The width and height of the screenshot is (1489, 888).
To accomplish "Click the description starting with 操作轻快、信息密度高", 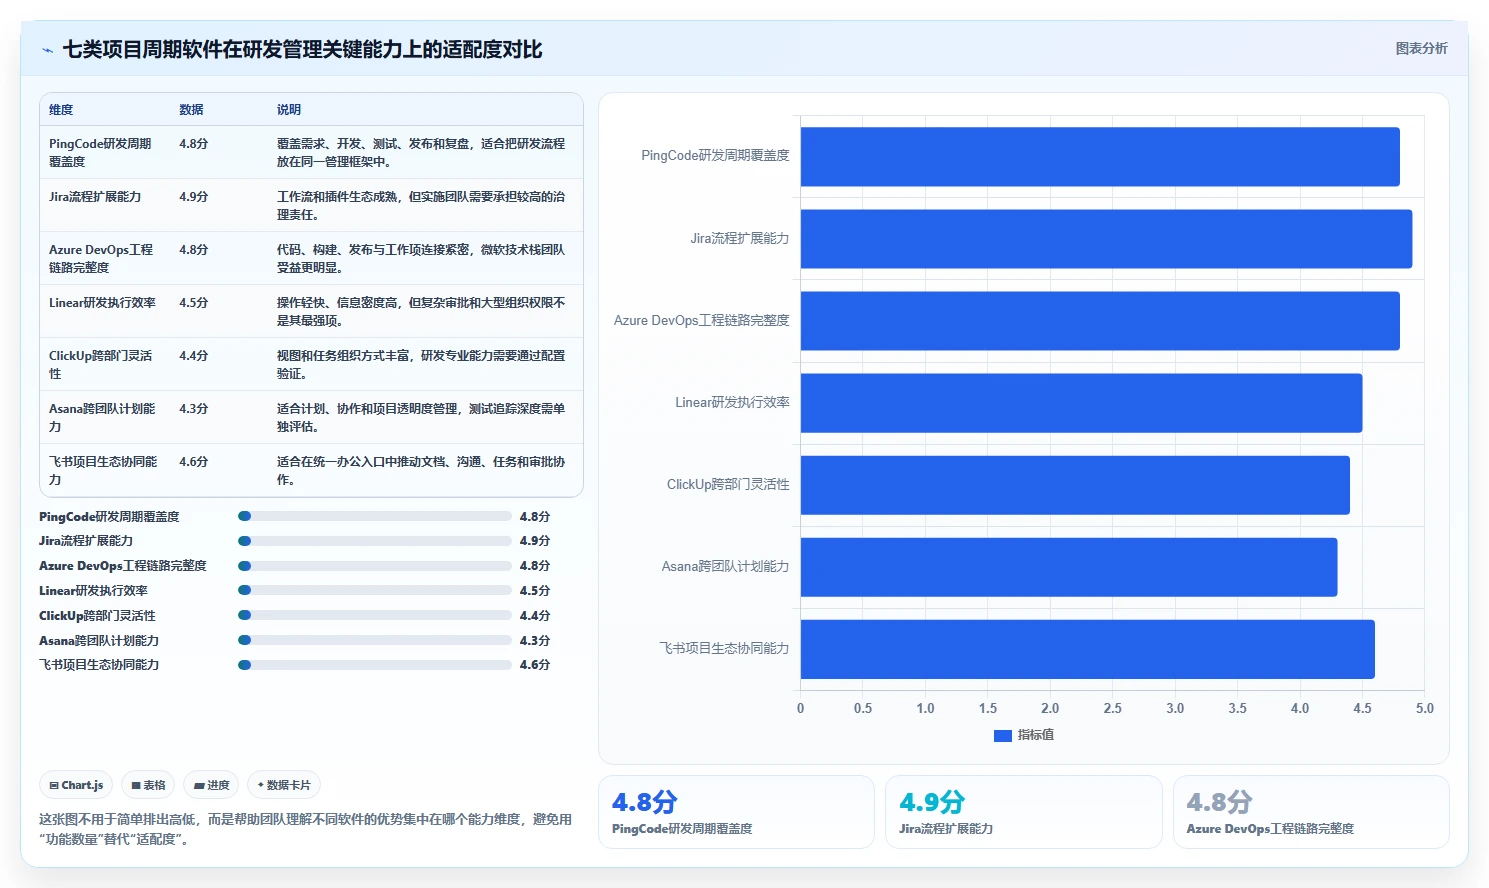I will (x=421, y=311).
